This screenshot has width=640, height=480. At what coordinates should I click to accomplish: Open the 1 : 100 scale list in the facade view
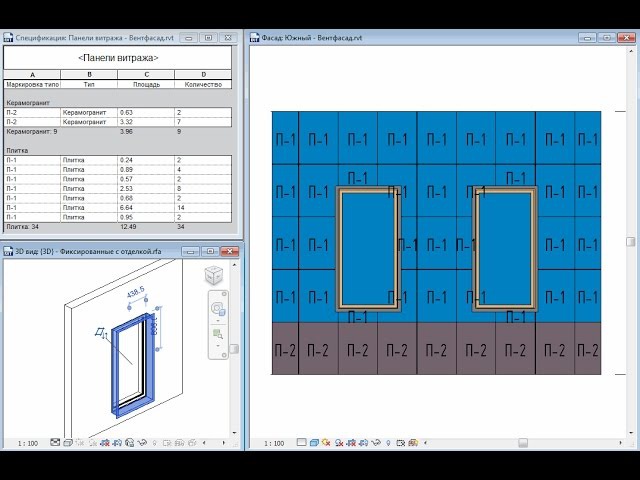pos(274,443)
